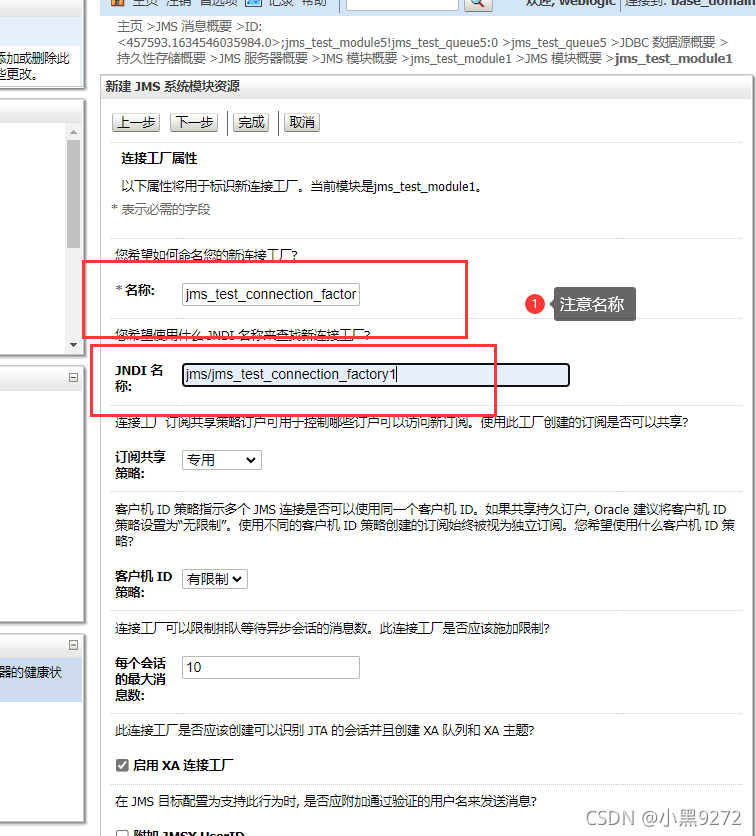Click the magnifier search button in top bar

point(478,4)
